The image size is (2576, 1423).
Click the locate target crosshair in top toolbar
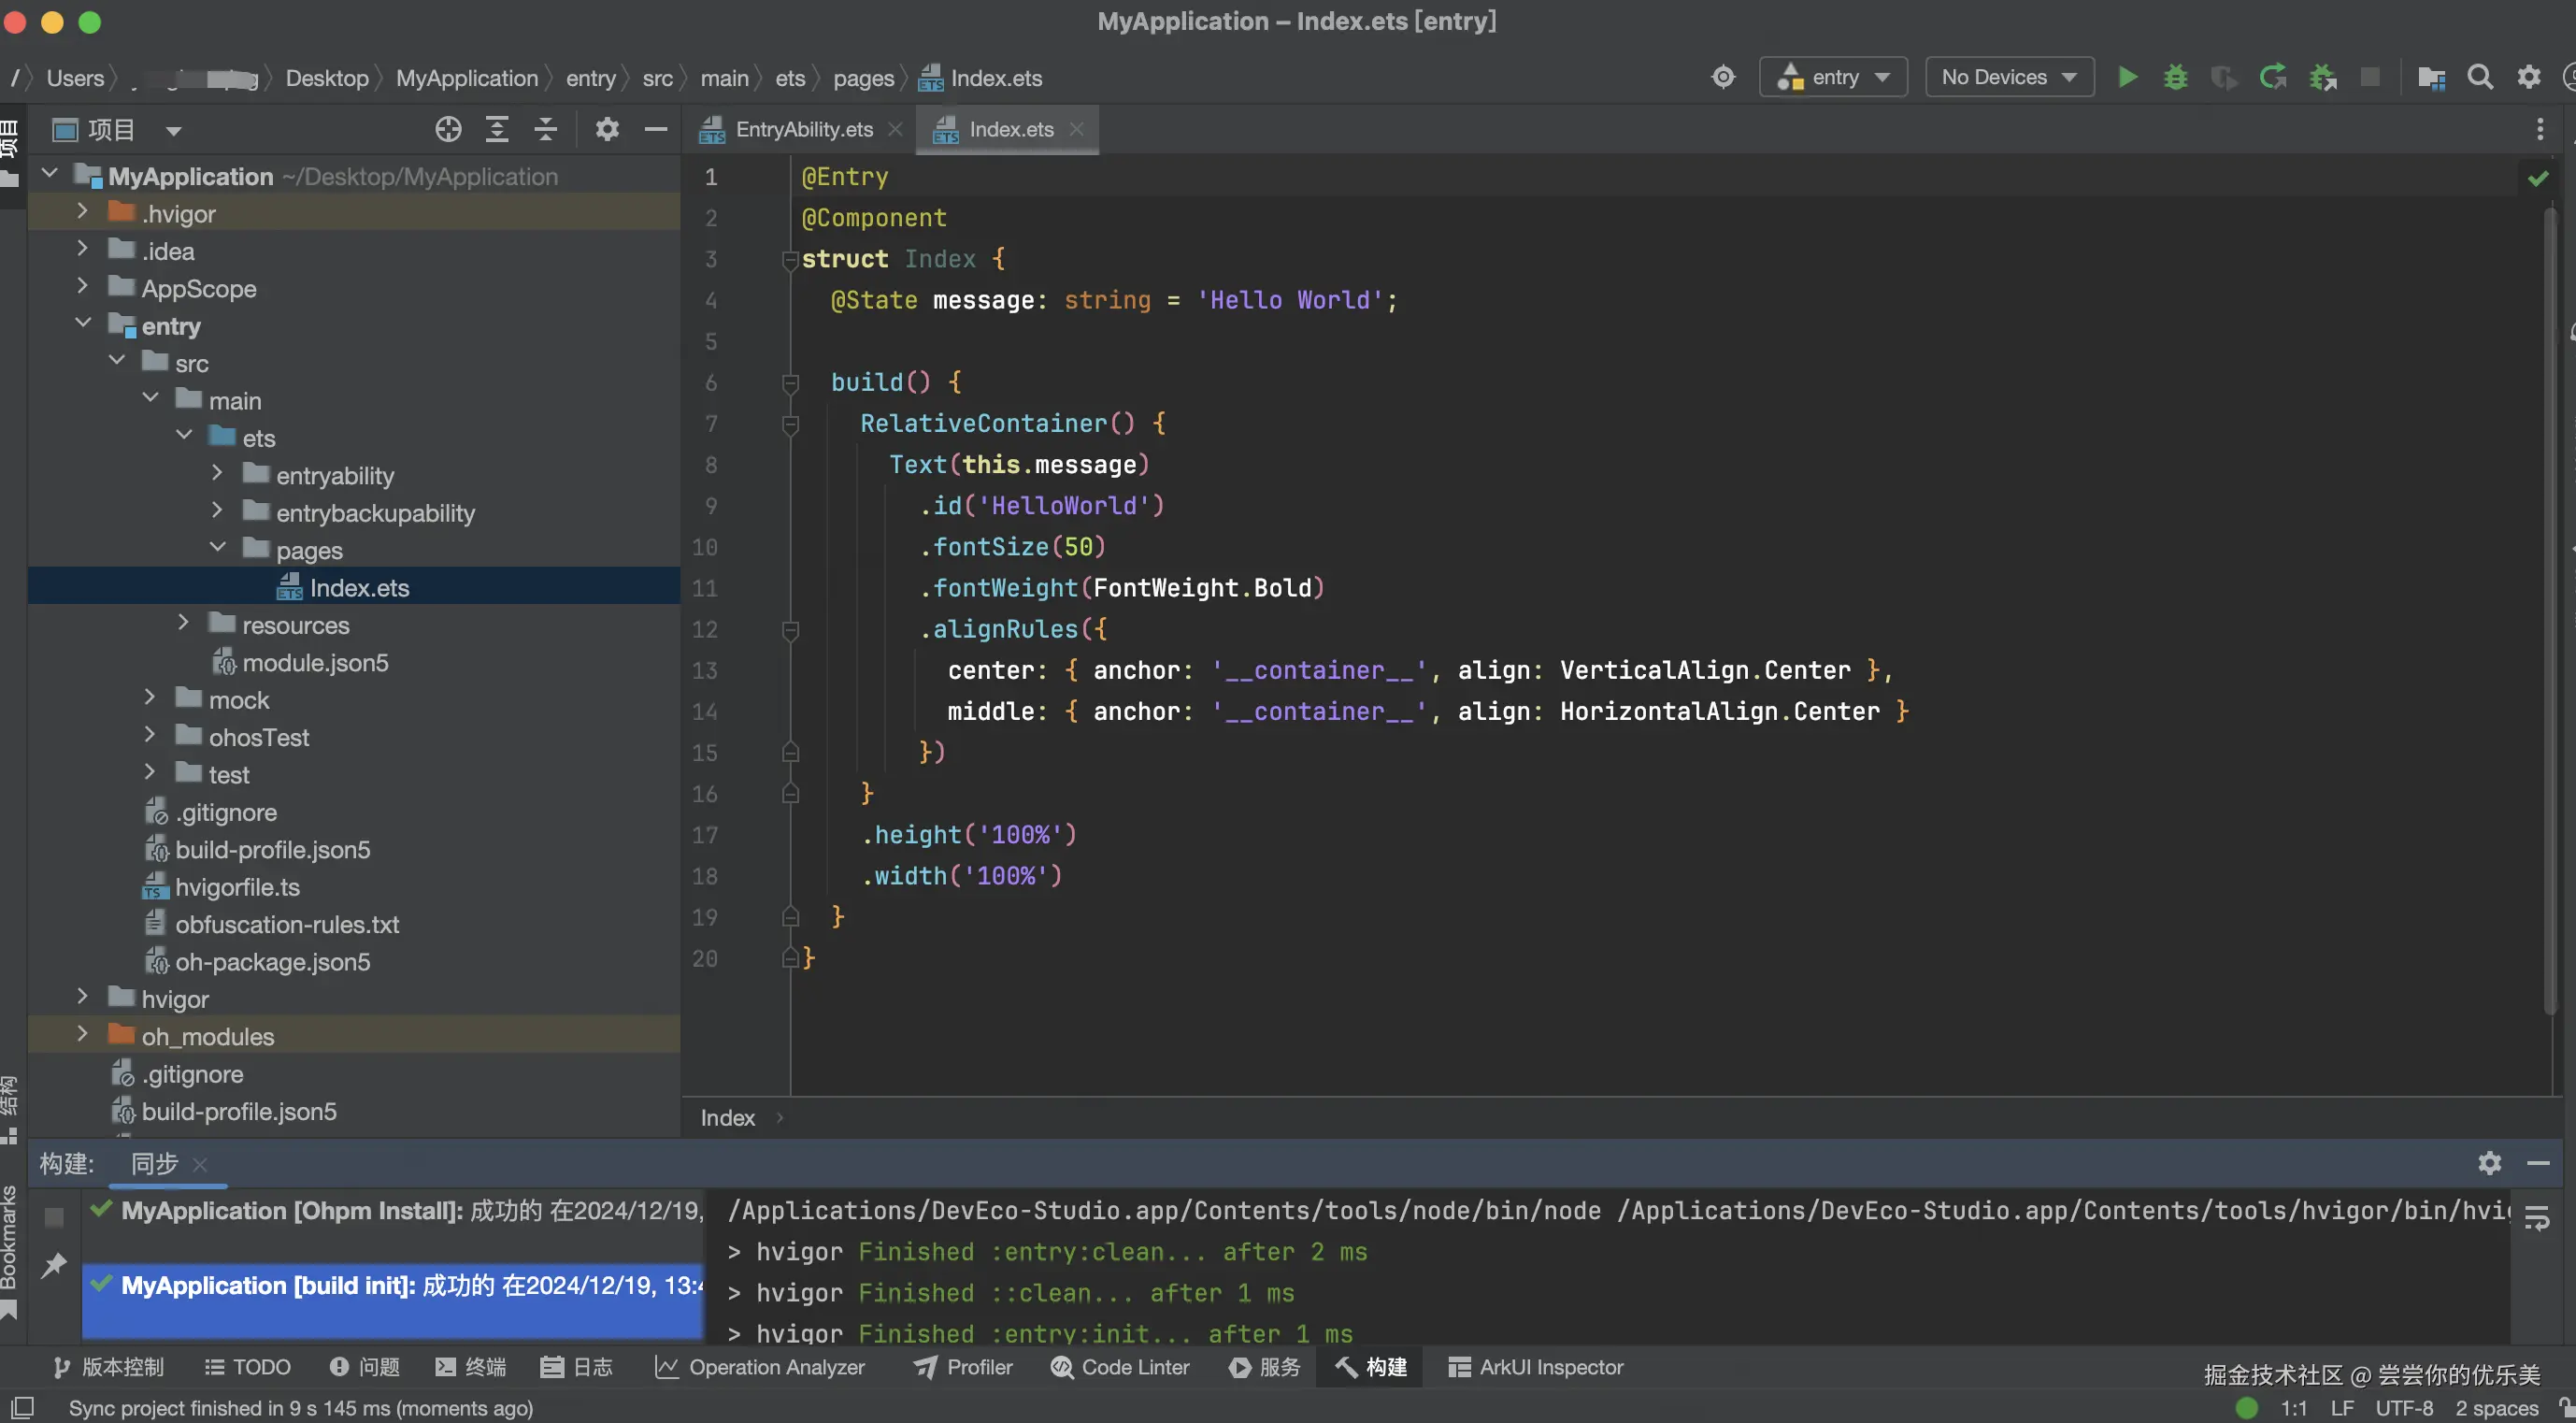click(x=1723, y=77)
